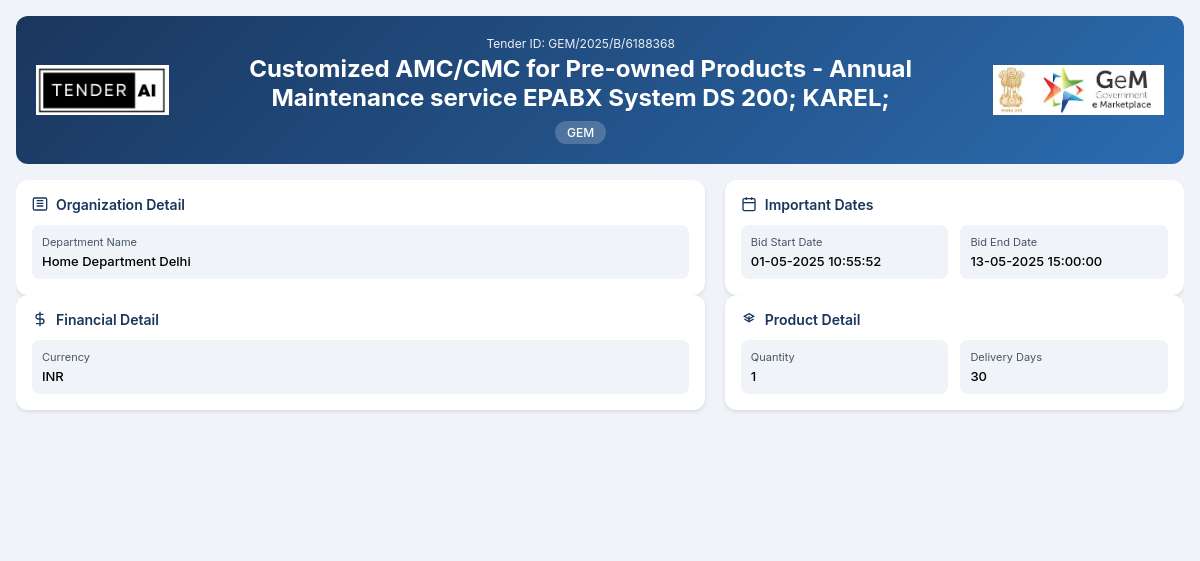Click the calendar icon beside Important Dates
Viewport: 1200px width, 561px height.
click(749, 204)
